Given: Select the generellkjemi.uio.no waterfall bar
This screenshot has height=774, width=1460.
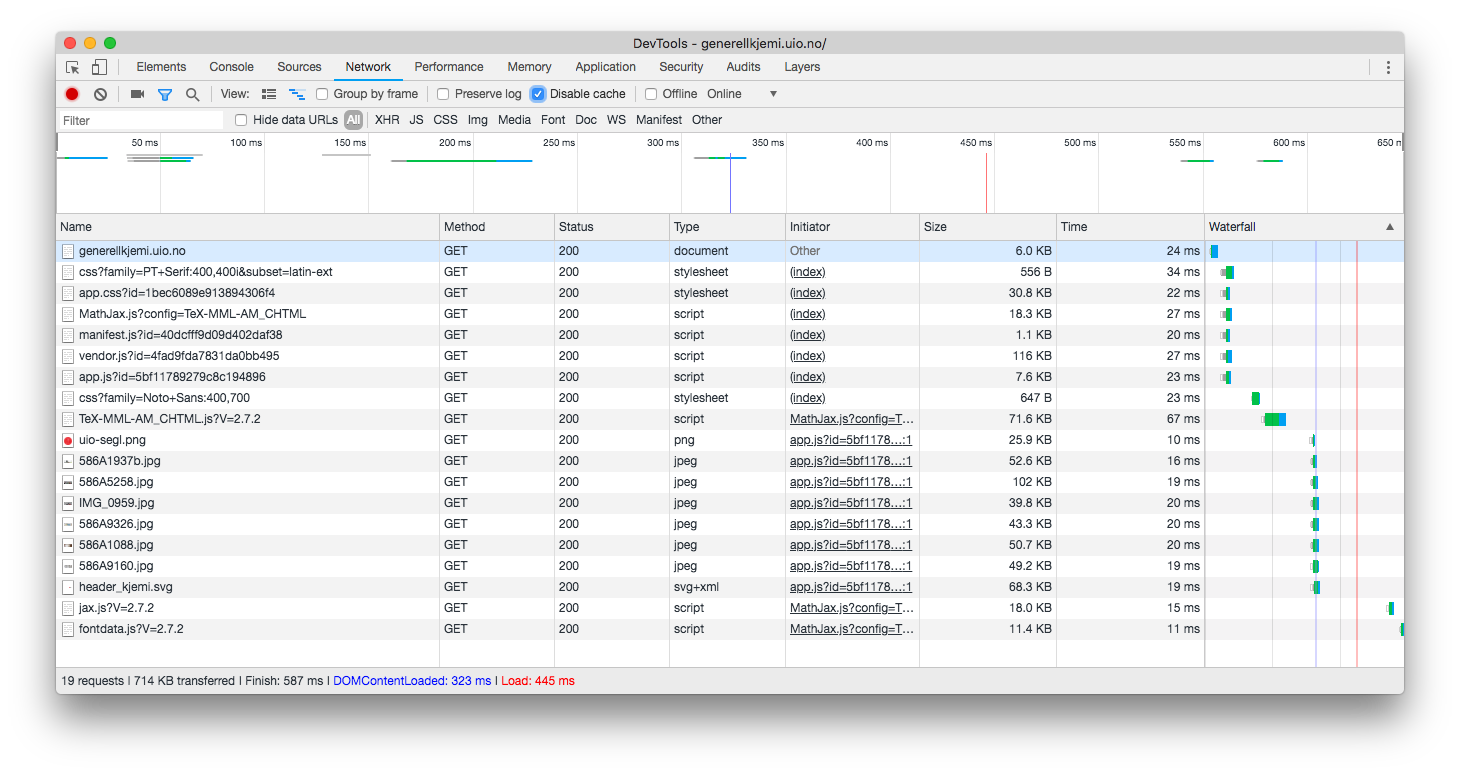Looking at the screenshot, I should (x=1214, y=251).
